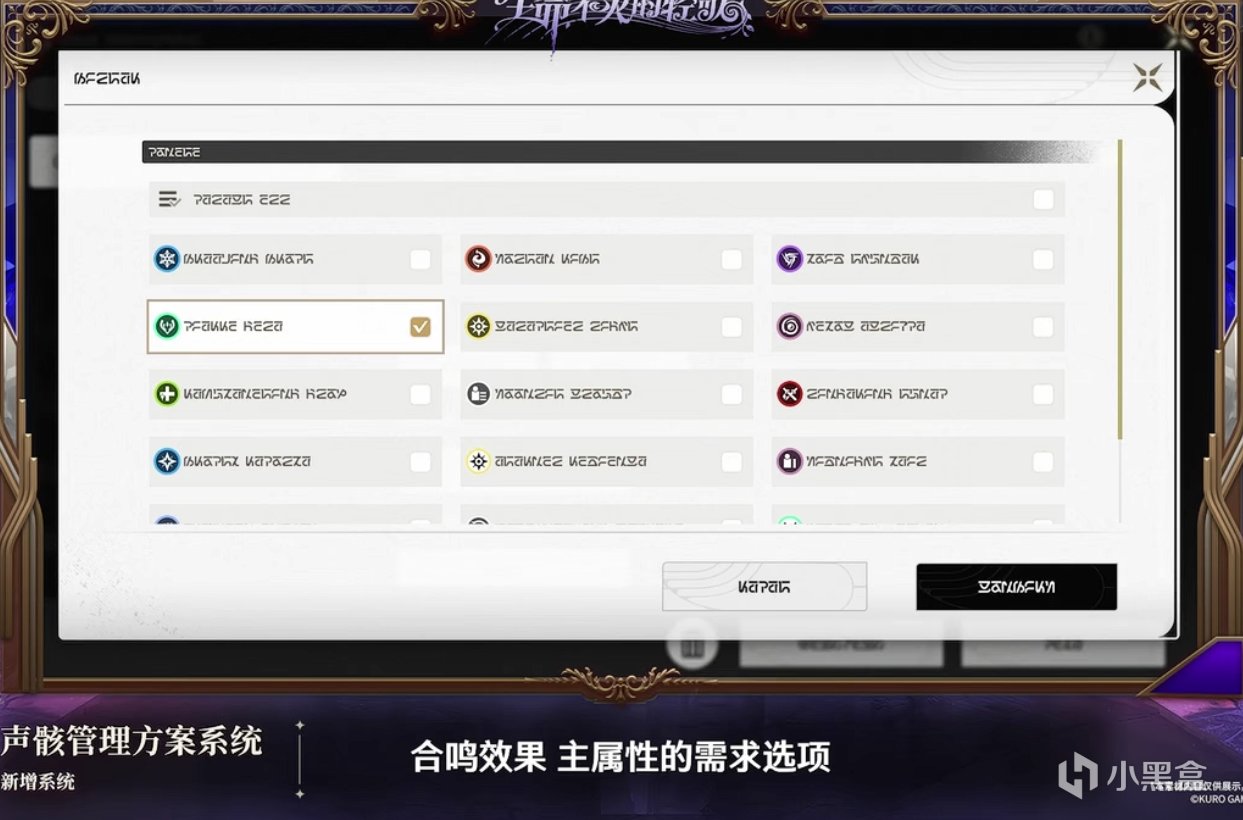This screenshot has width=1243, height=820.
Task: Click the white cancel button
Action: click(x=764, y=587)
